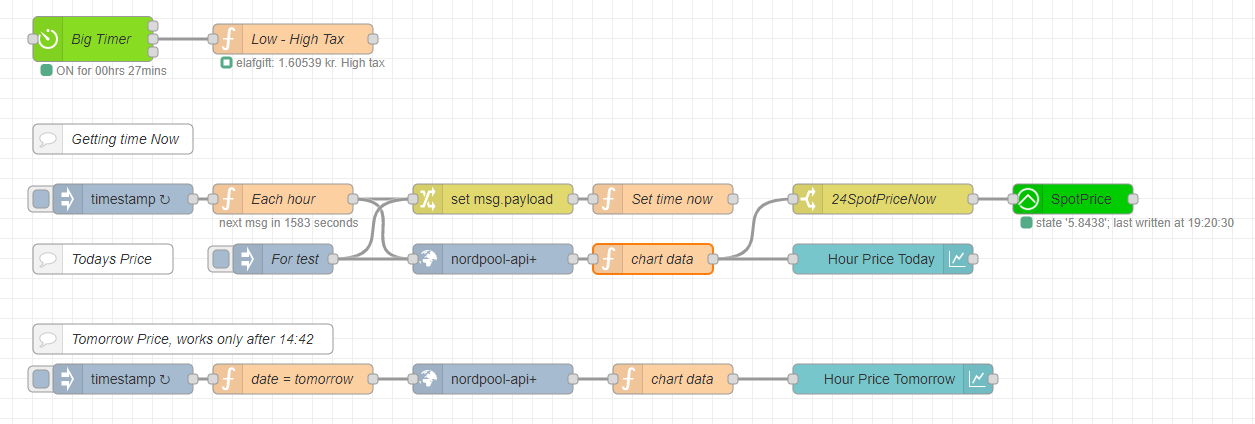The width and height of the screenshot is (1255, 424).
Task: Click the chart icon on Hour Price Tomorrow
Action: click(x=977, y=379)
